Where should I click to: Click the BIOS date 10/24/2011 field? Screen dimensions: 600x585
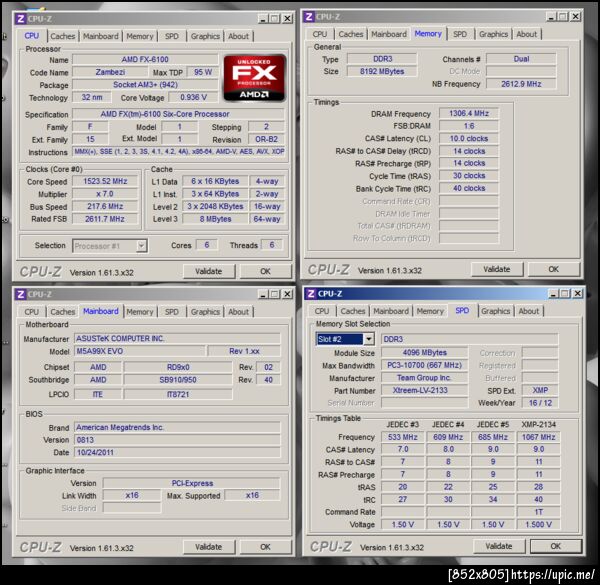pyautogui.click(x=177, y=453)
